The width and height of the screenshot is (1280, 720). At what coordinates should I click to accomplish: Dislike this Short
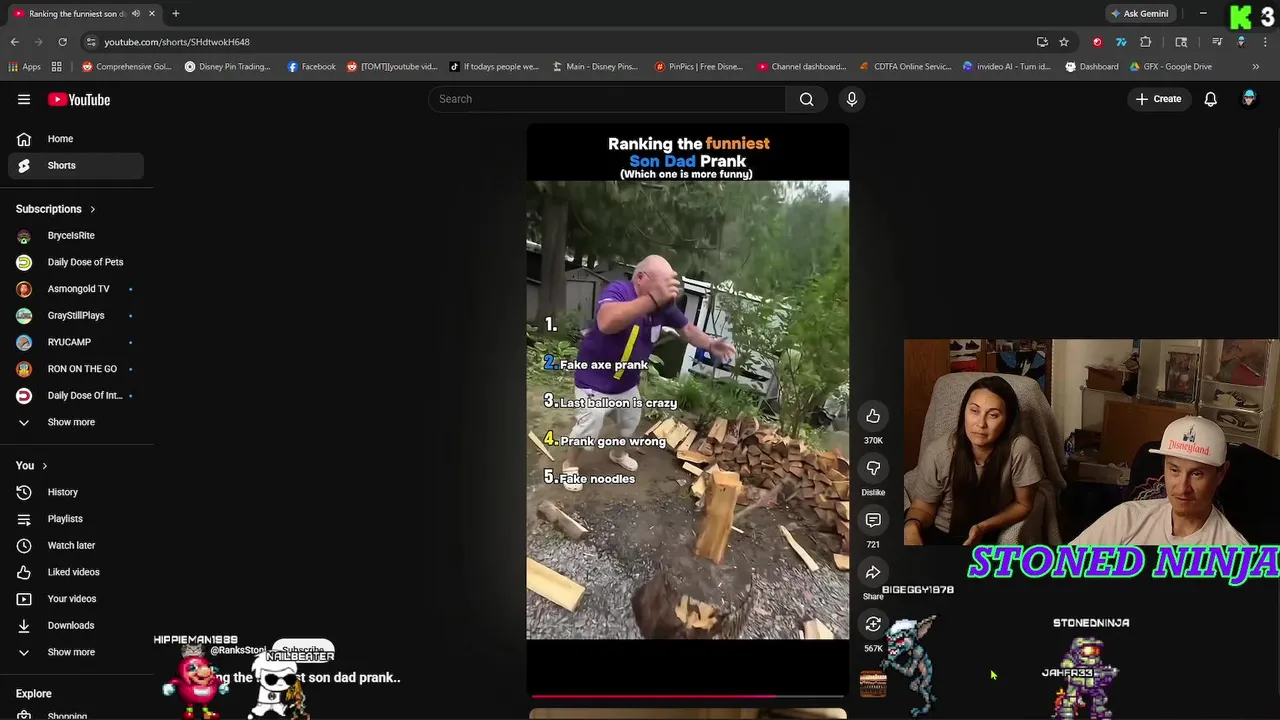(x=873, y=468)
